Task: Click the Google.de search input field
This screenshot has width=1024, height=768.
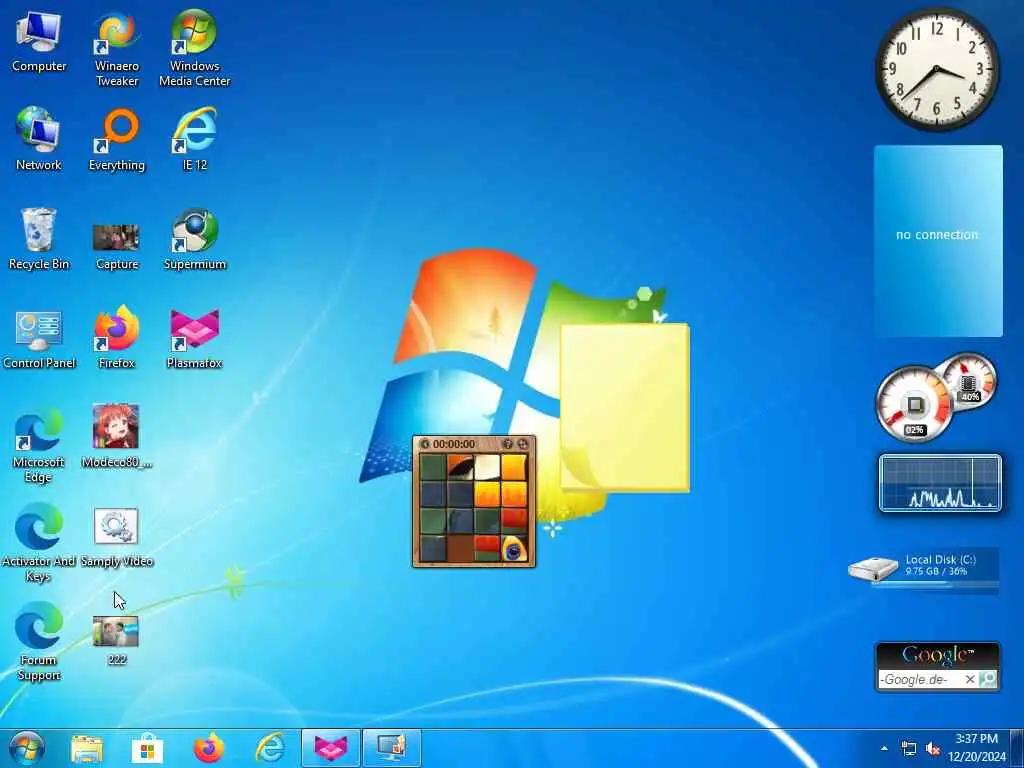Action: coord(921,680)
